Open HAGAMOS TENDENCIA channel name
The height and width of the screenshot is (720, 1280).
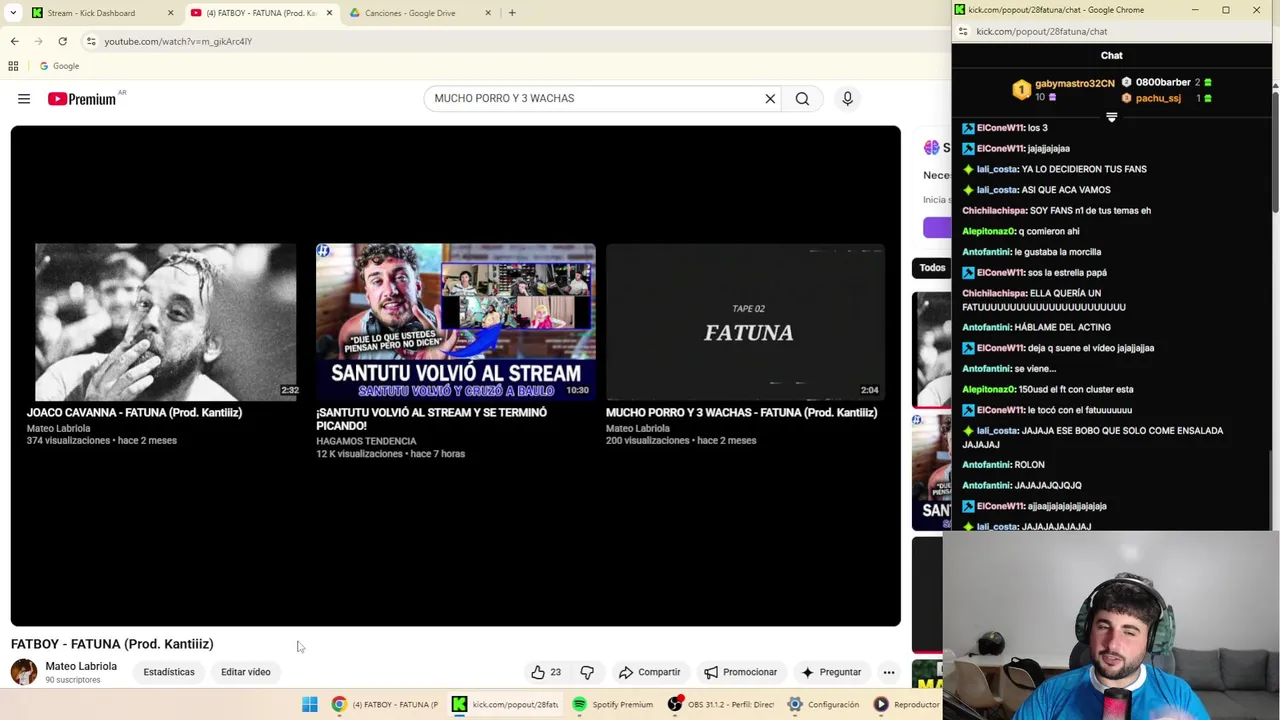click(366, 441)
